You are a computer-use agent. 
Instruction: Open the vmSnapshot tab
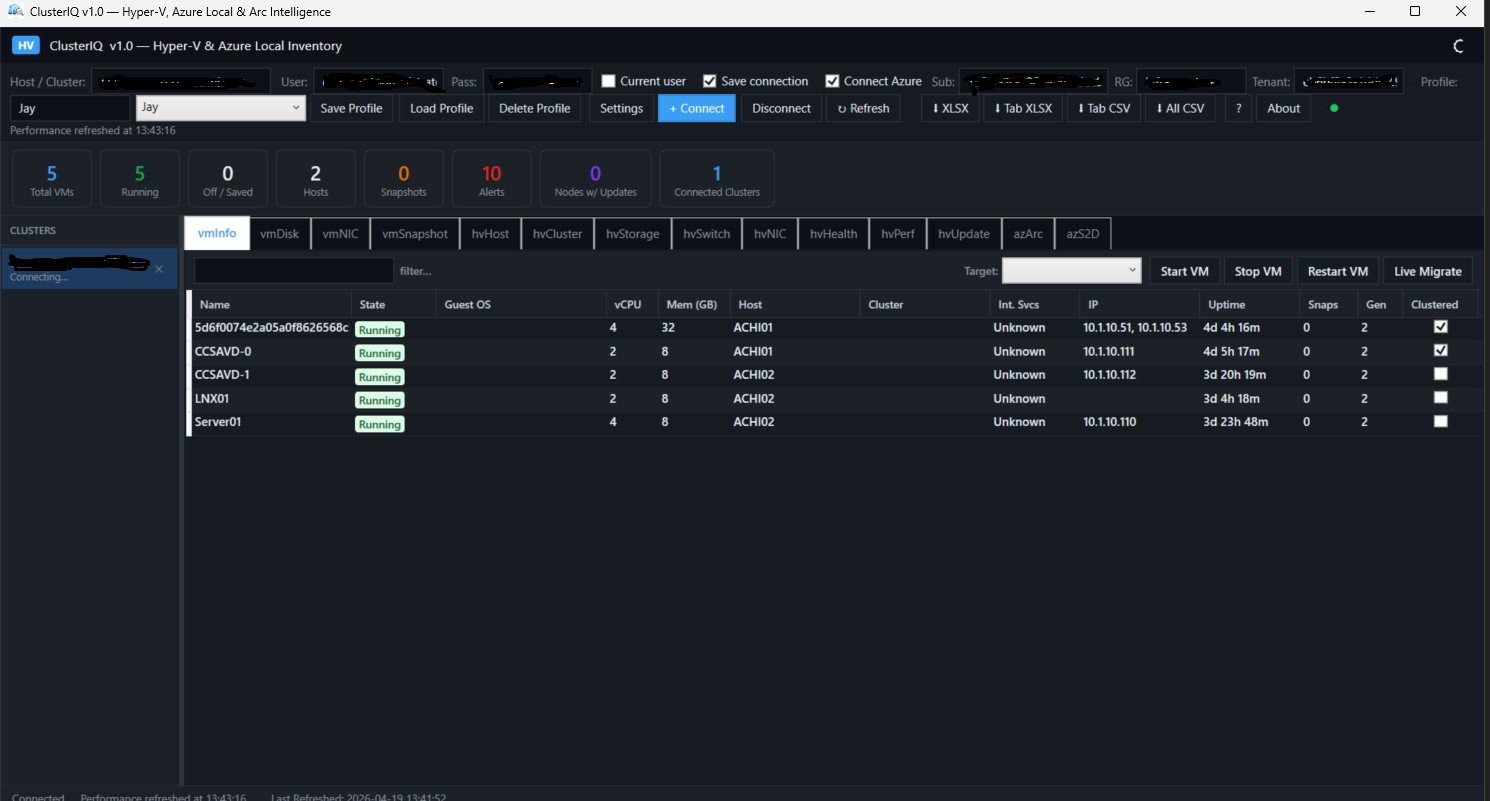point(414,234)
